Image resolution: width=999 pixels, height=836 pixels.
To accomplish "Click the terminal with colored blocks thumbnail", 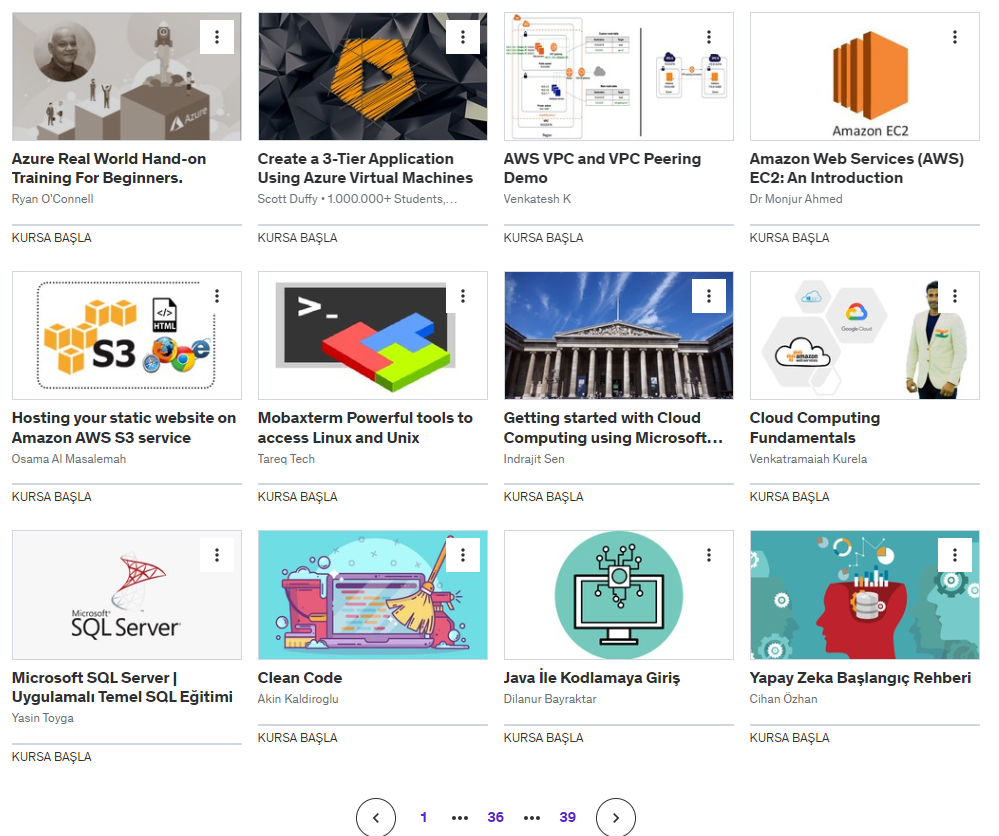I will pos(373,335).
